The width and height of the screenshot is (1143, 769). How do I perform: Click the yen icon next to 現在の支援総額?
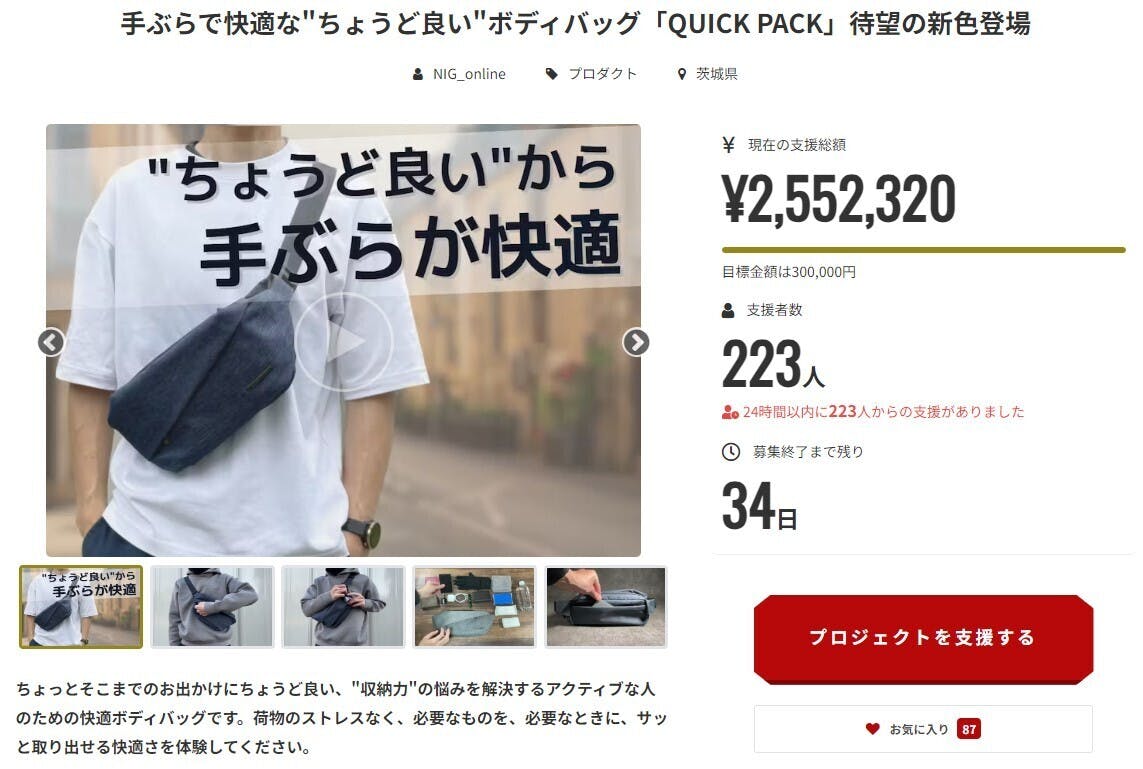click(x=728, y=144)
